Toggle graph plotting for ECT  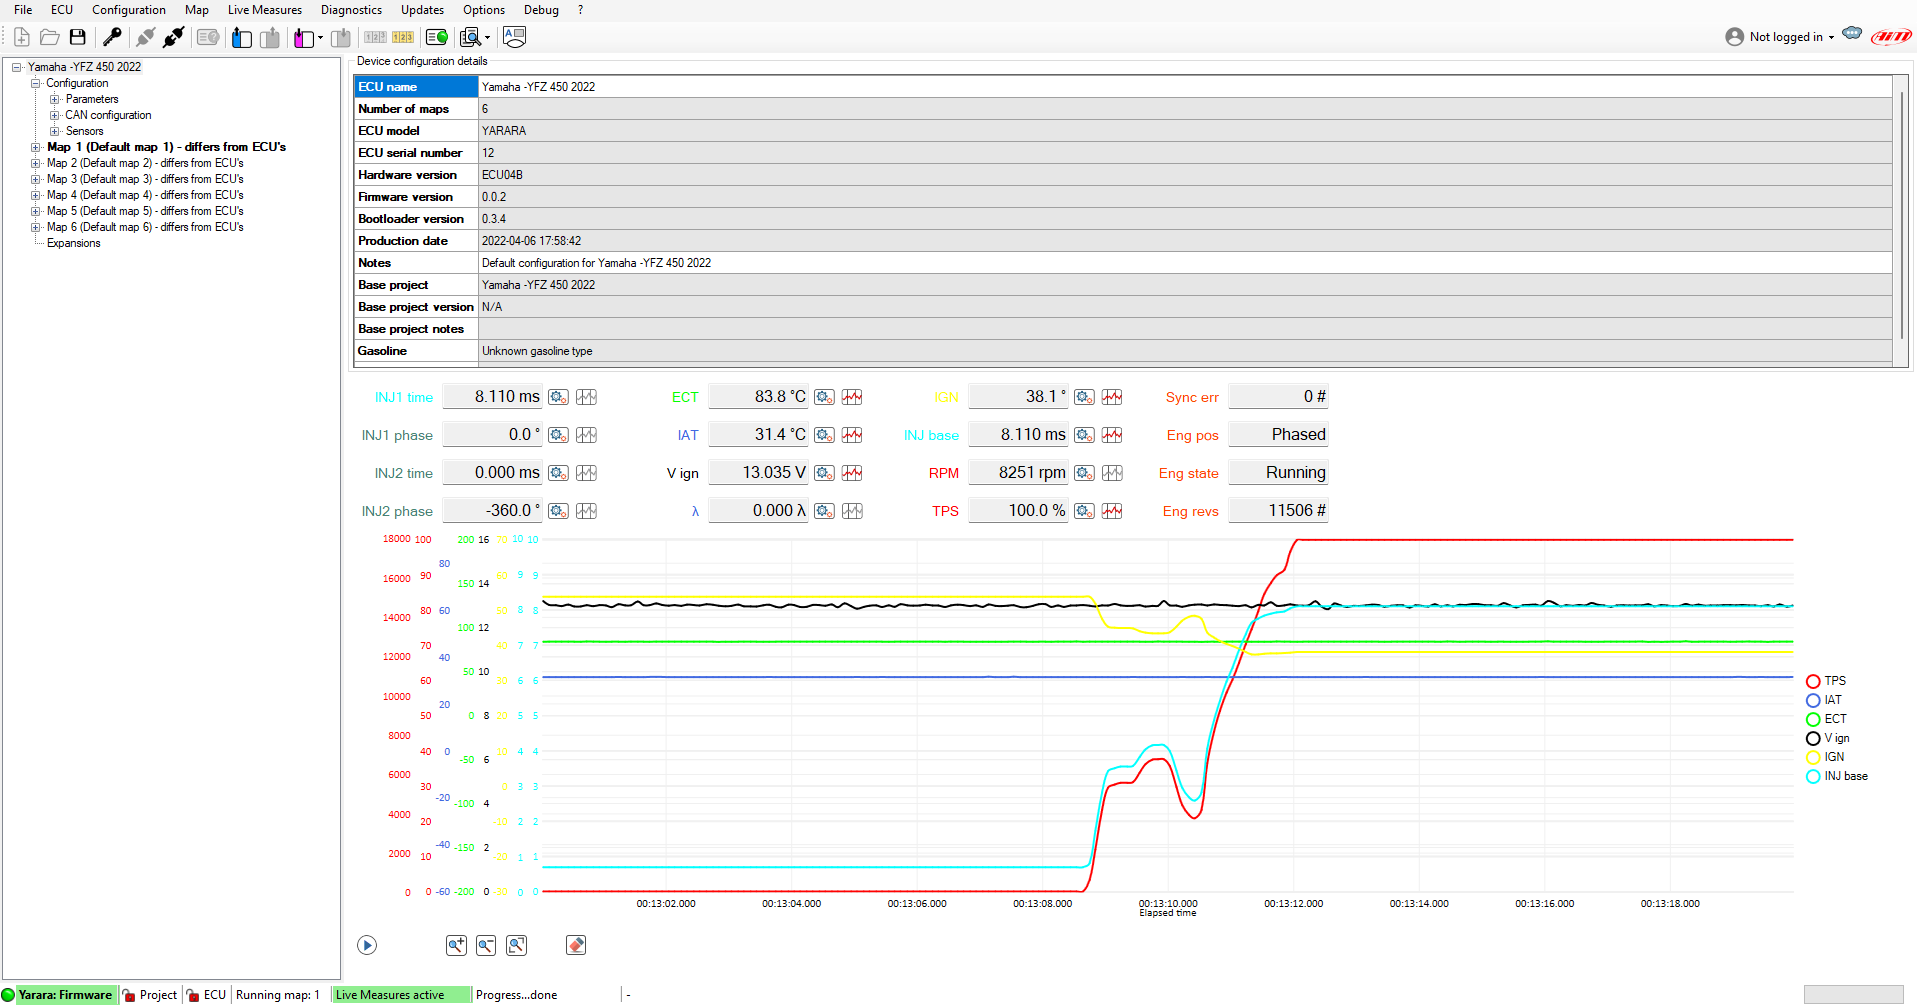tap(852, 397)
